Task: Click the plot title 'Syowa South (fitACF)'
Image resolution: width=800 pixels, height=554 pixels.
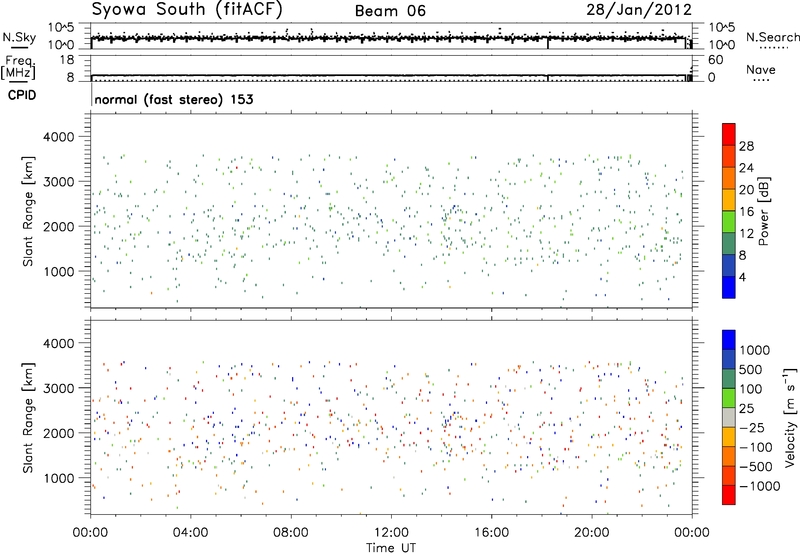Action: (187, 10)
